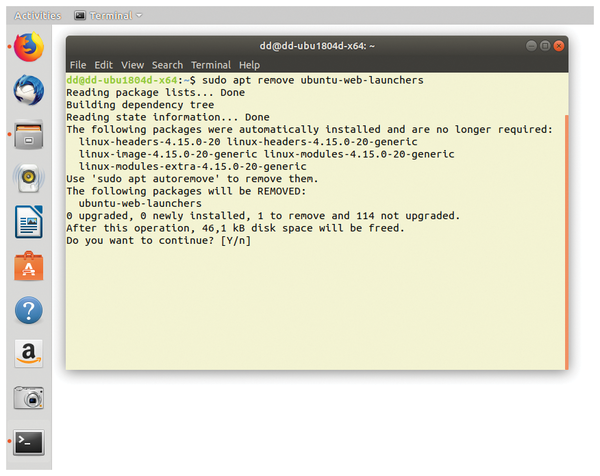Click the Terminal icon in the dock
Viewport: 600px width, 476px height.
28,441
